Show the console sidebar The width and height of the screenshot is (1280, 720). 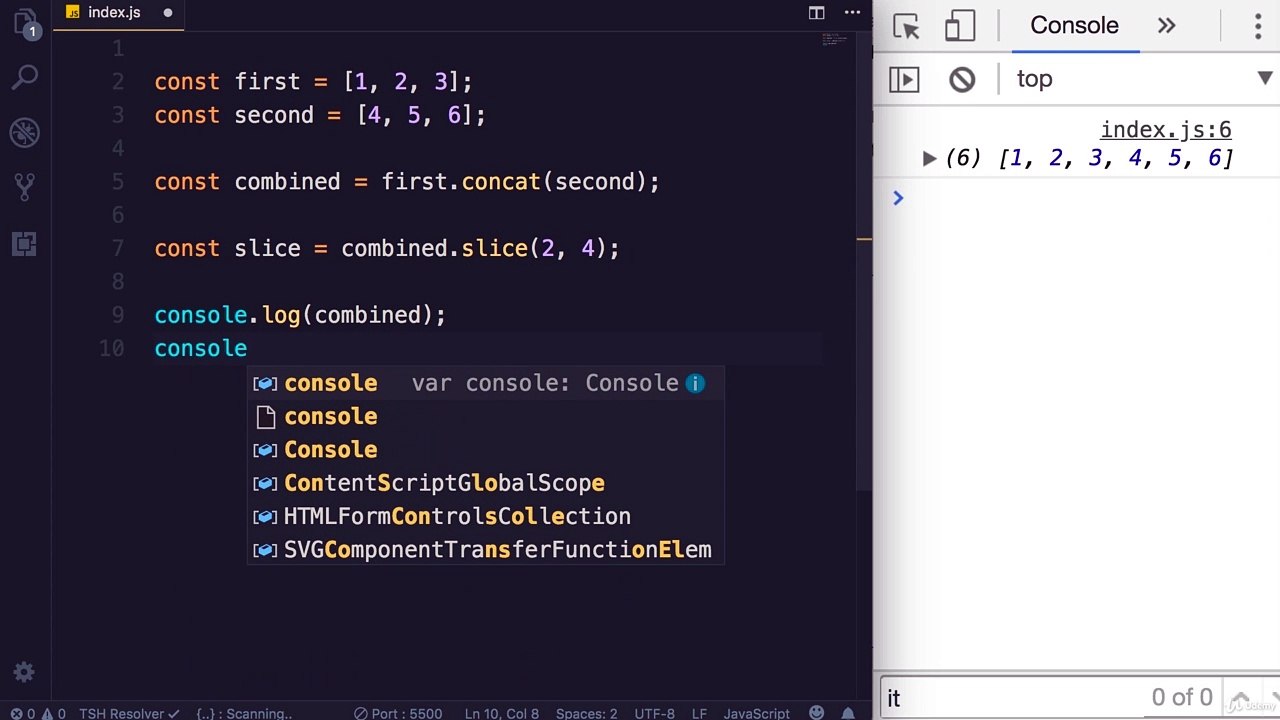point(904,79)
